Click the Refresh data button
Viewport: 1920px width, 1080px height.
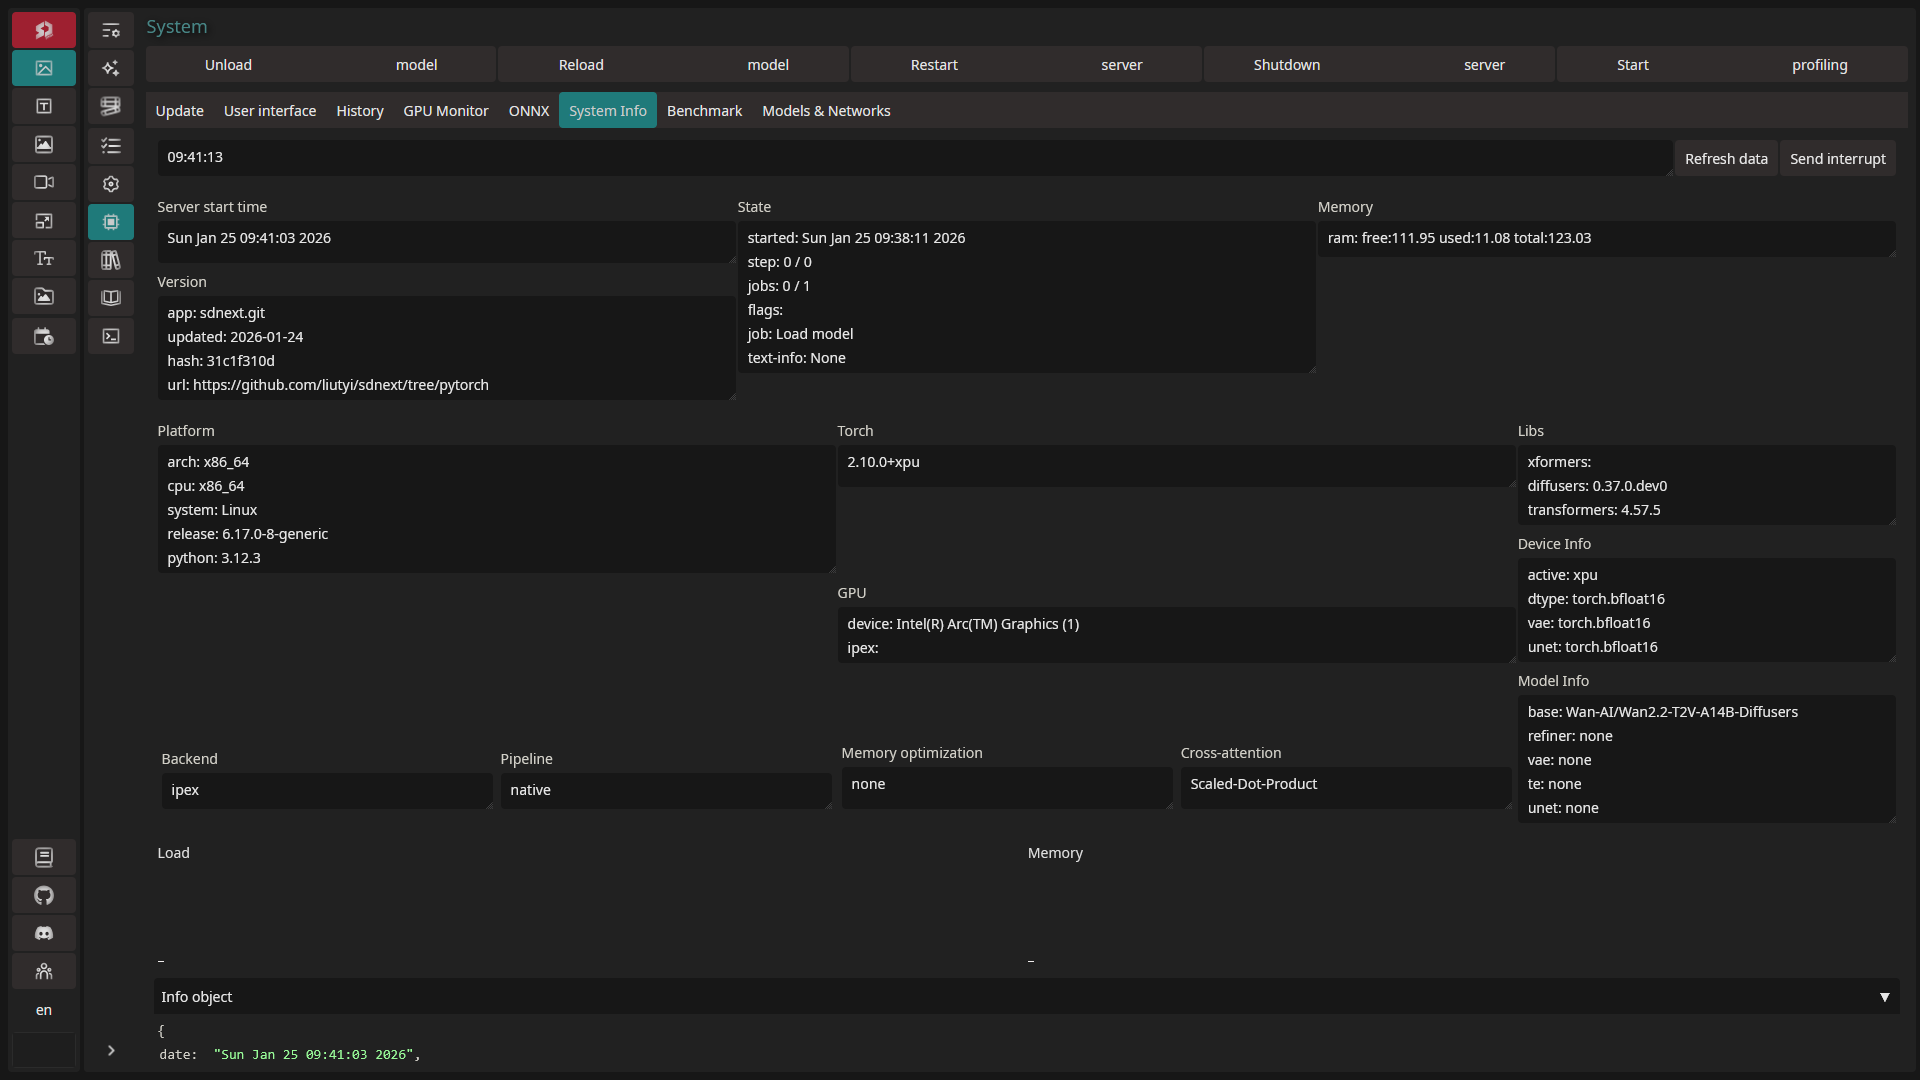pyautogui.click(x=1725, y=159)
